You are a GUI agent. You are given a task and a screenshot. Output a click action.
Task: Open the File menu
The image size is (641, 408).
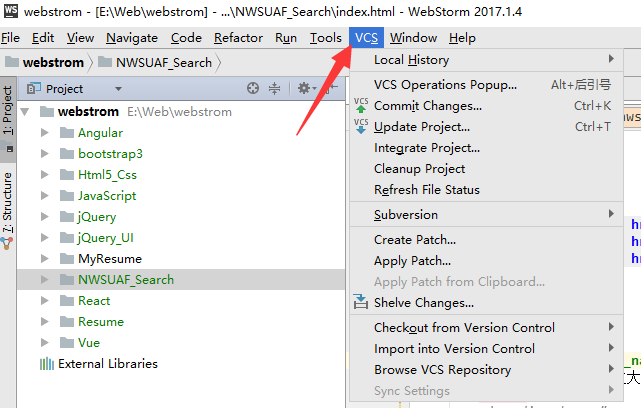pos(10,38)
